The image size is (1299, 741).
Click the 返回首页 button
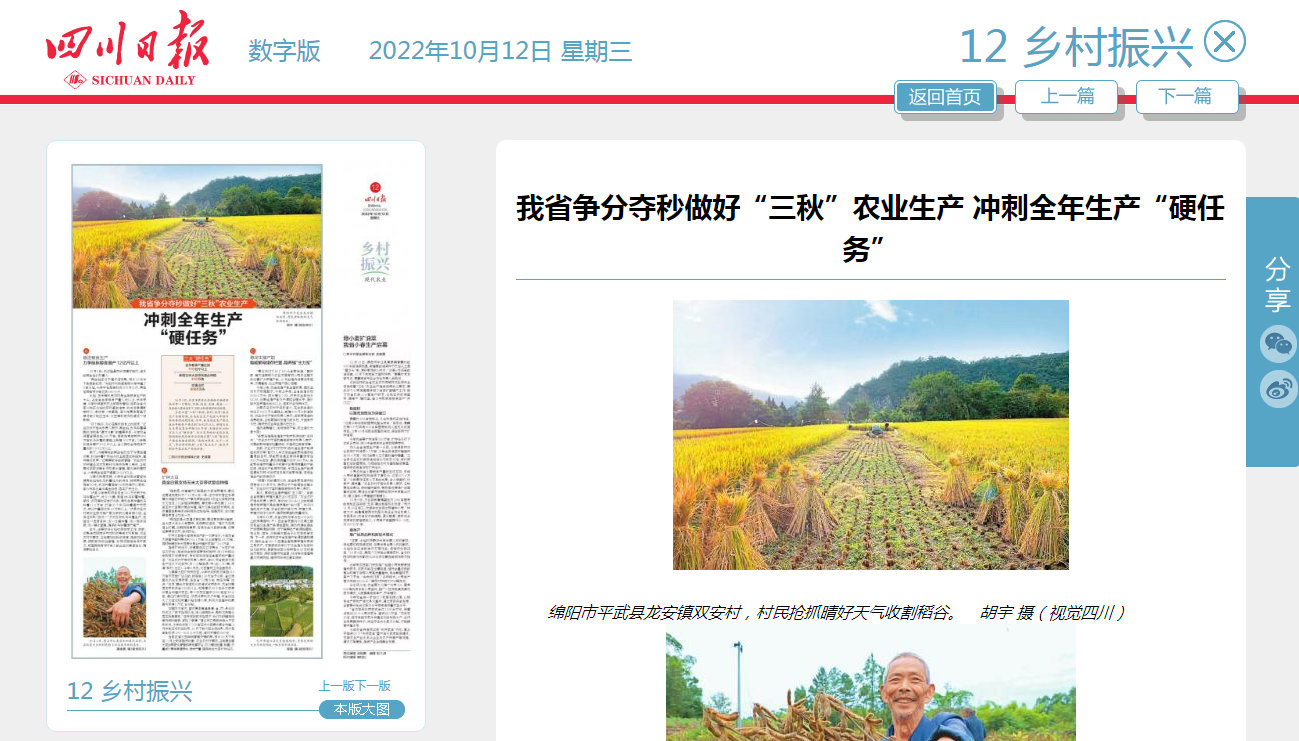pyautogui.click(x=945, y=97)
